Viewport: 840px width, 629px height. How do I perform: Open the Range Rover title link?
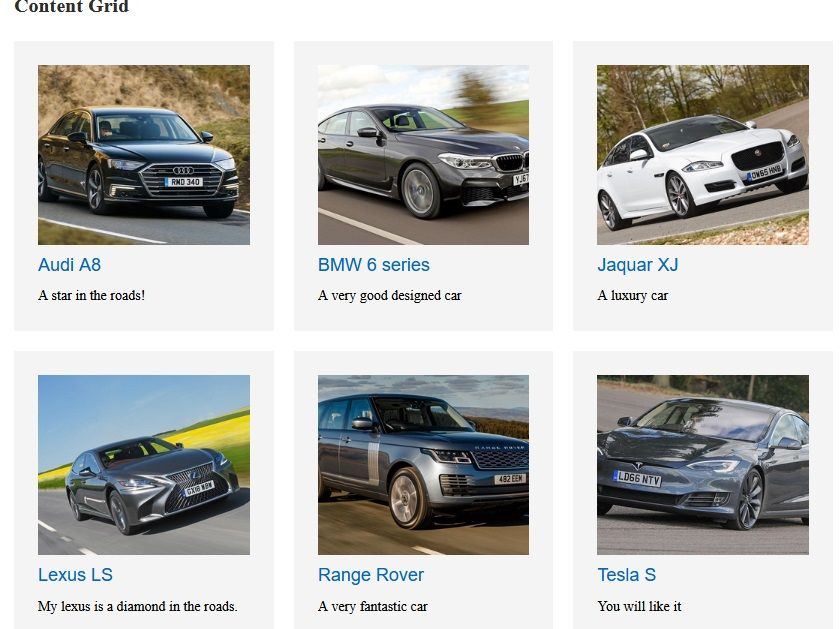(371, 574)
